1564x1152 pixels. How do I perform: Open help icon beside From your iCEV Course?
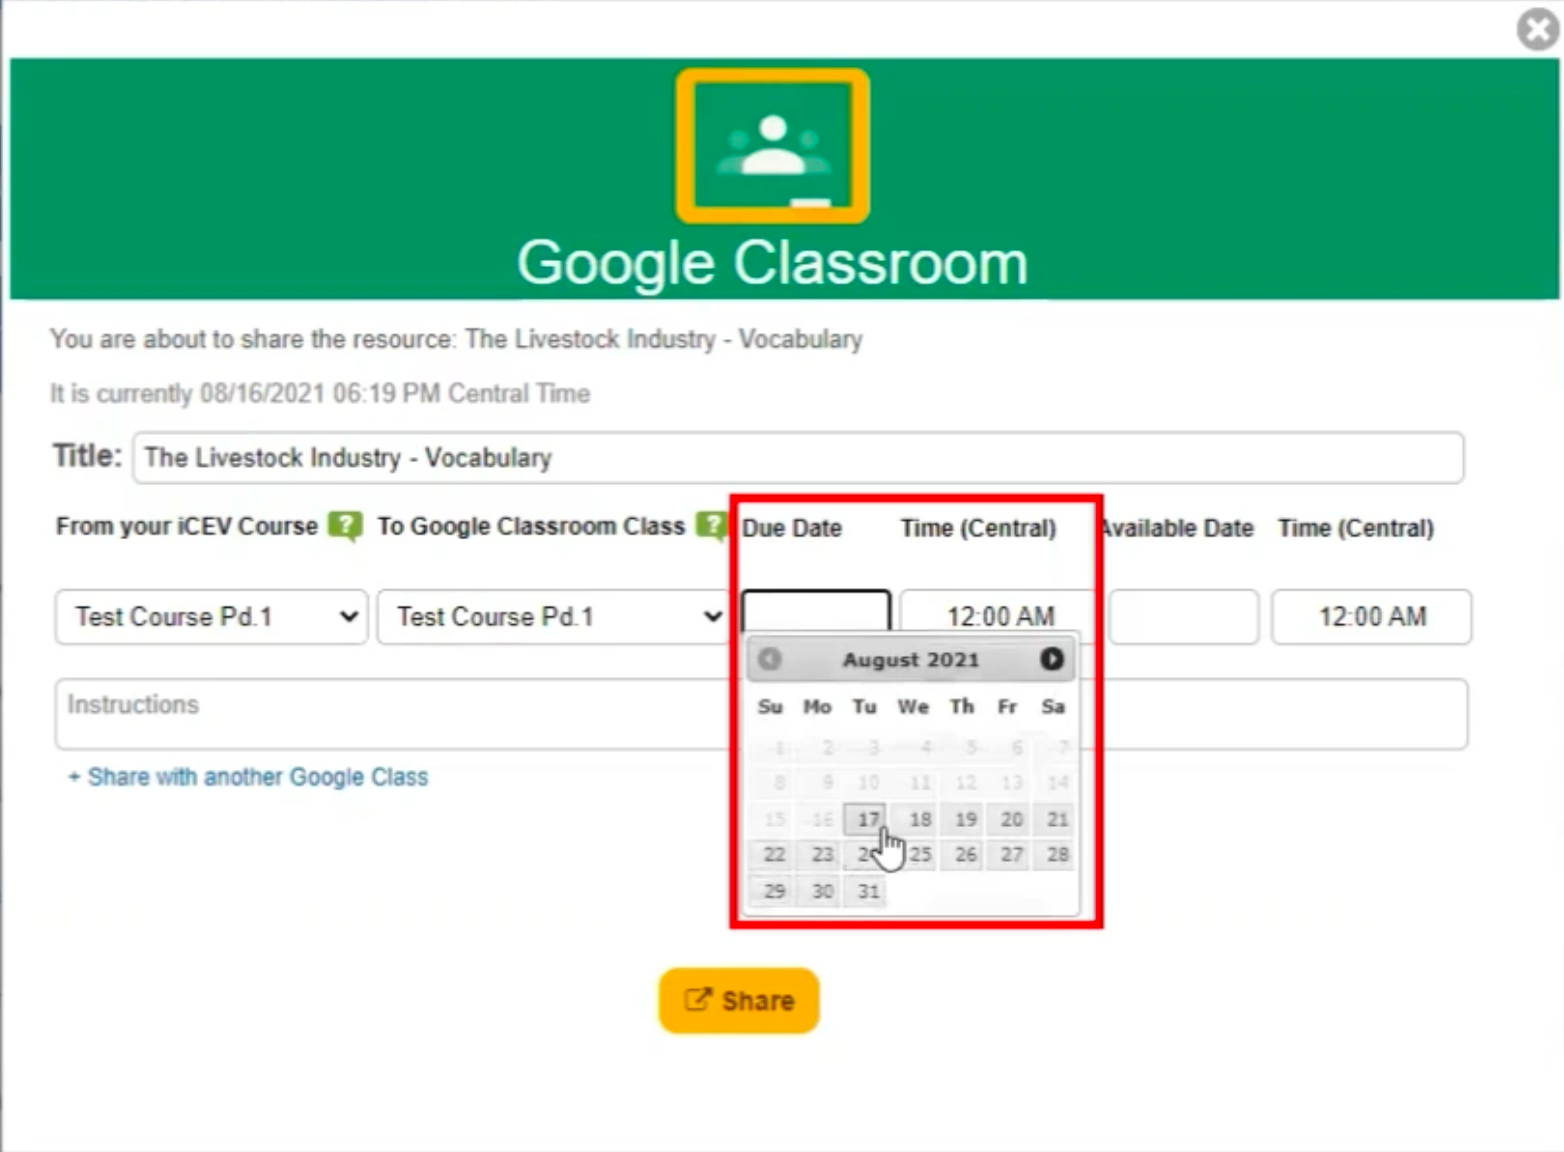(346, 526)
